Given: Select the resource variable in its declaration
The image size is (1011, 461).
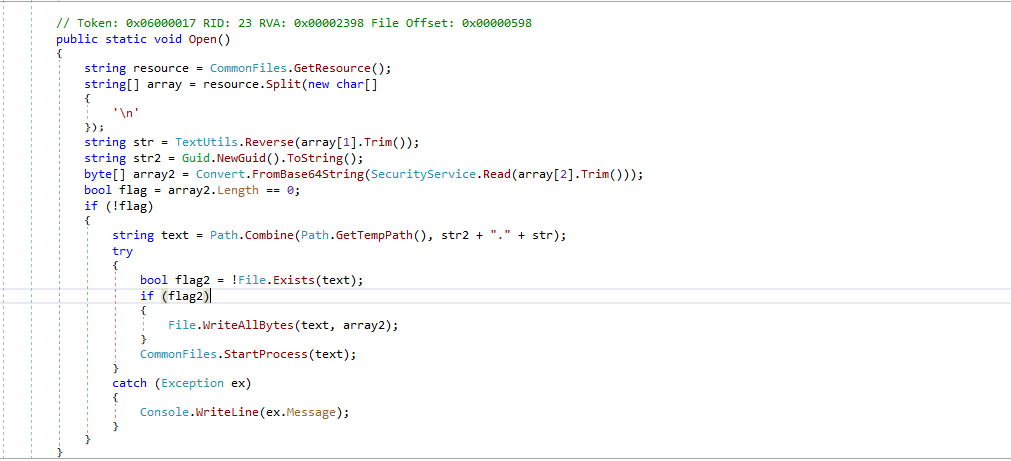Looking at the screenshot, I should click(161, 68).
